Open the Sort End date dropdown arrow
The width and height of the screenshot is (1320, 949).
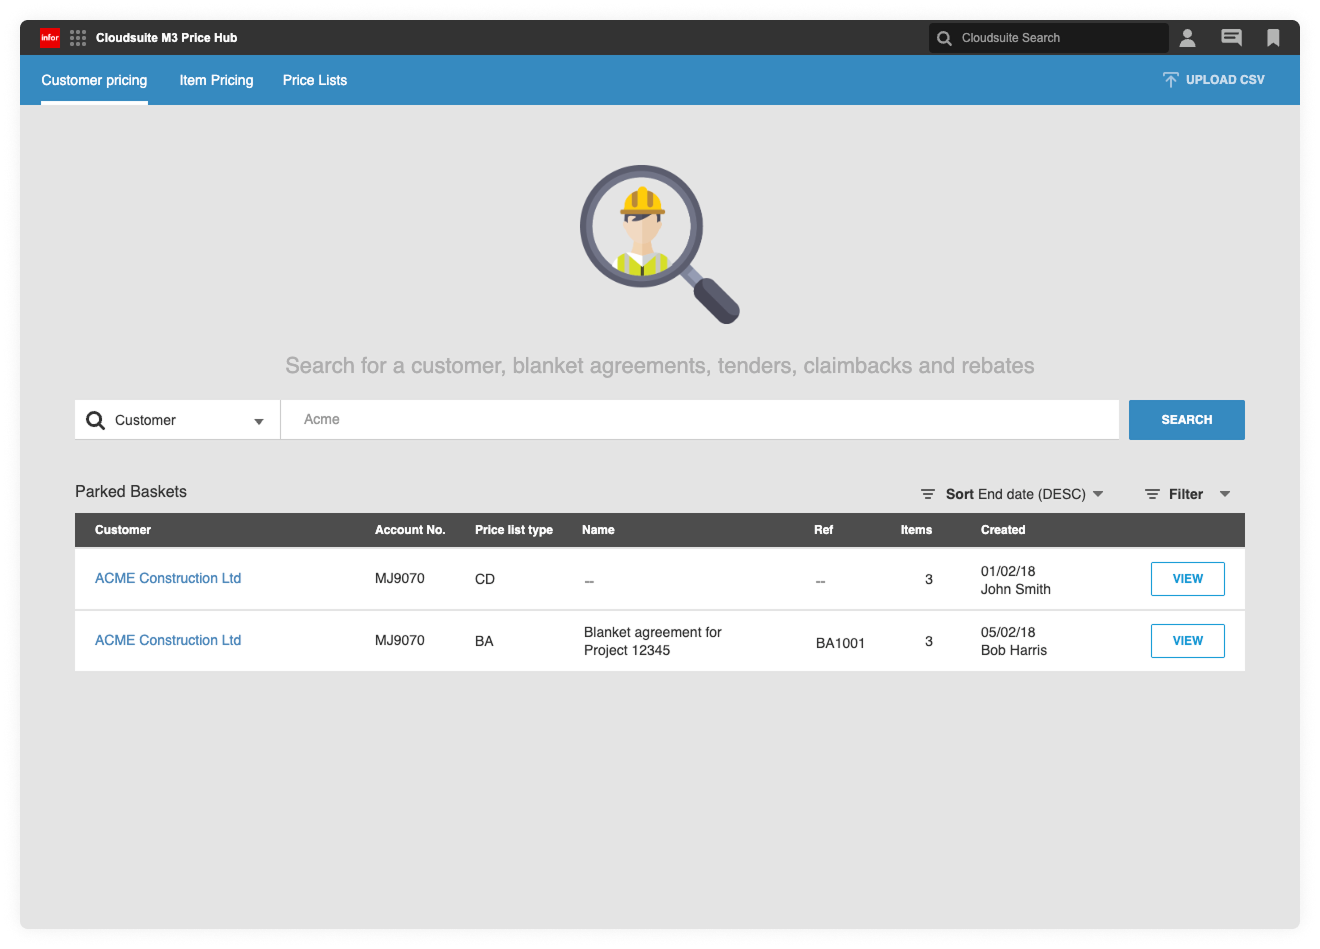(x=1098, y=494)
